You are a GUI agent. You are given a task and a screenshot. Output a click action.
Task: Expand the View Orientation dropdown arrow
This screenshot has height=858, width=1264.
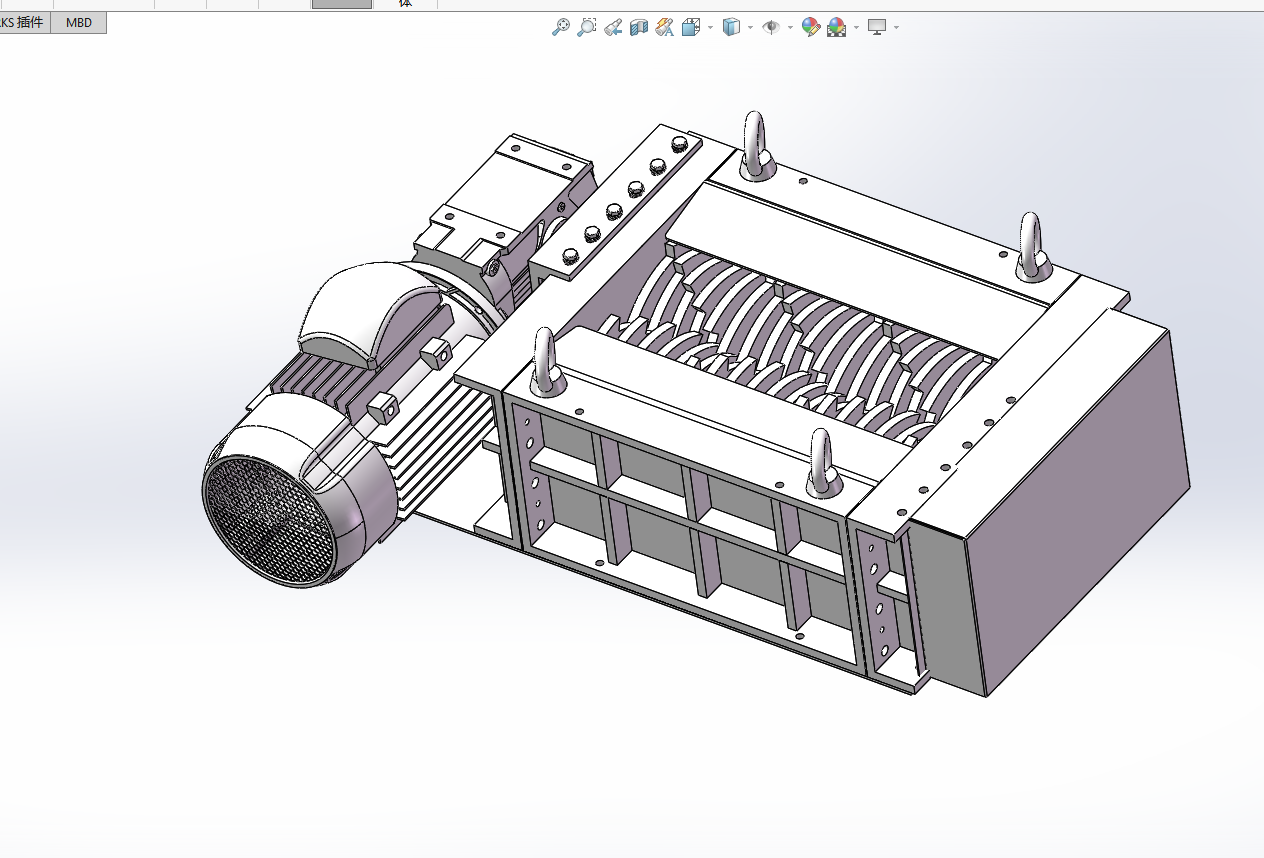point(710,27)
